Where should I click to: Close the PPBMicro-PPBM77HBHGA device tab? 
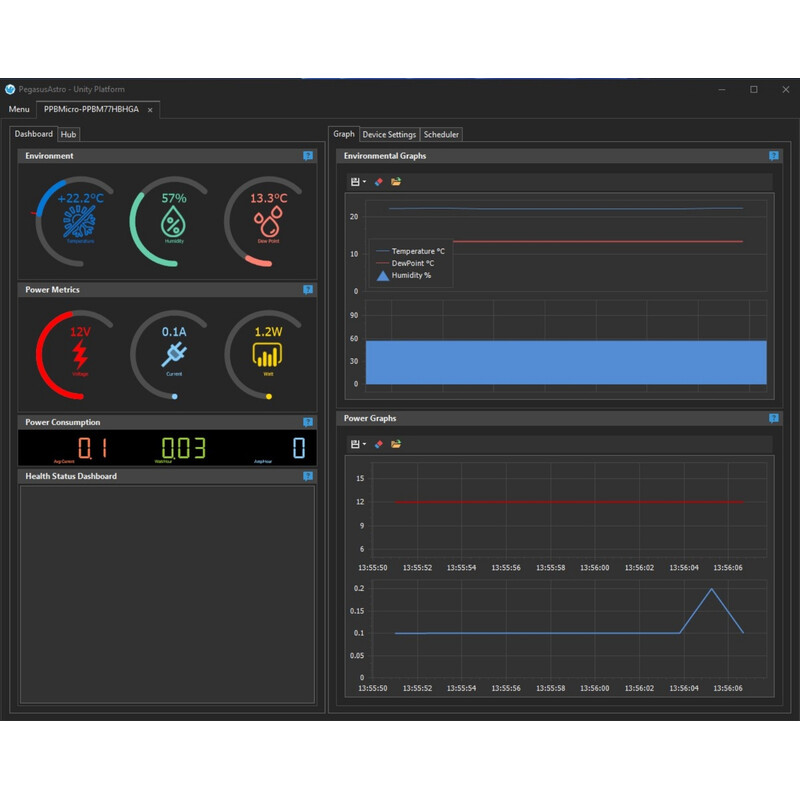(x=150, y=110)
